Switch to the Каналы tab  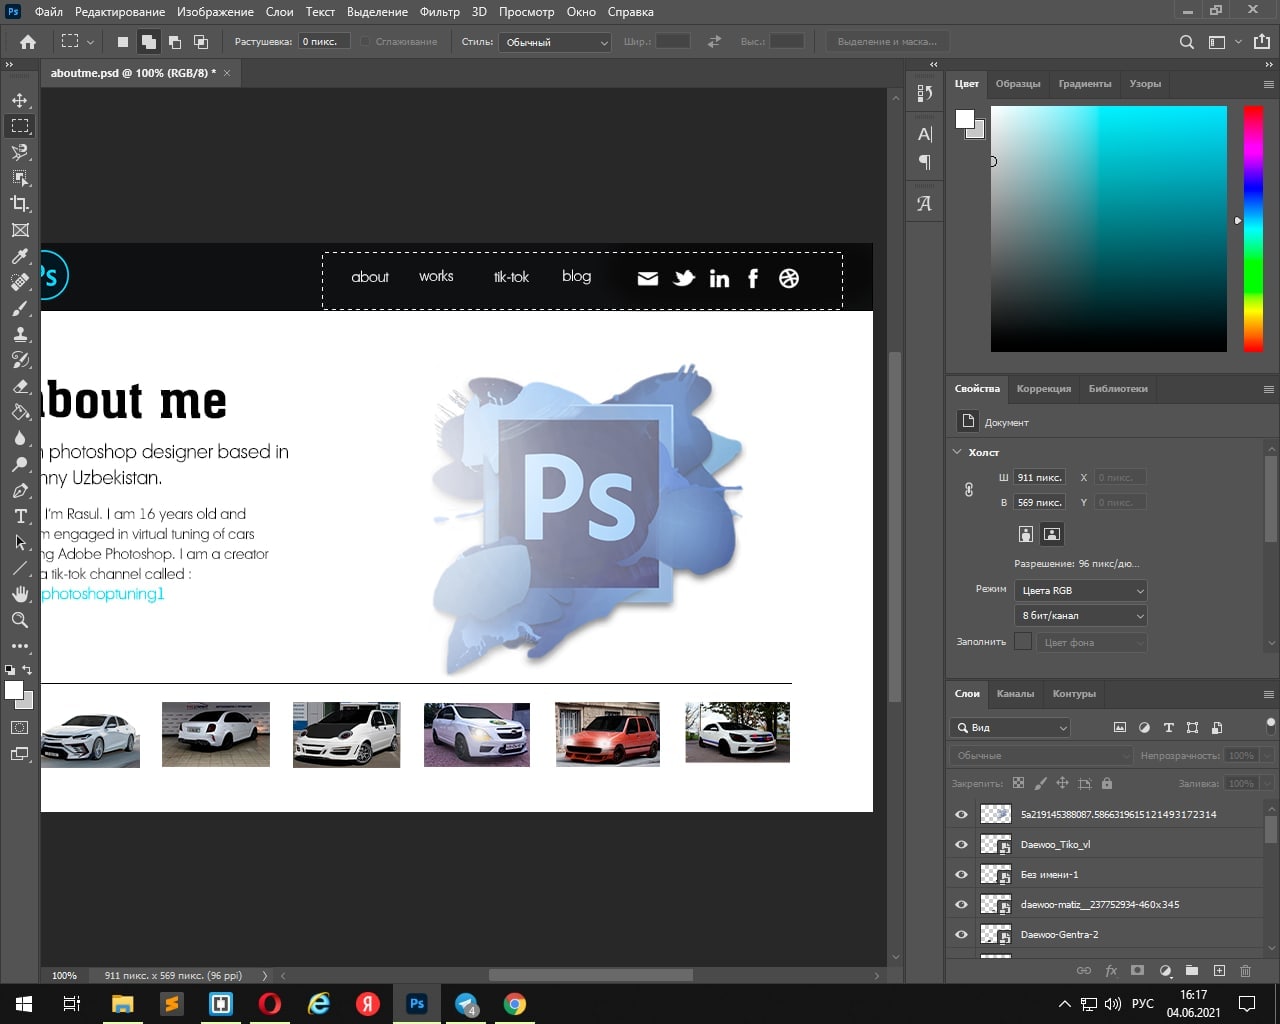pos(1015,693)
